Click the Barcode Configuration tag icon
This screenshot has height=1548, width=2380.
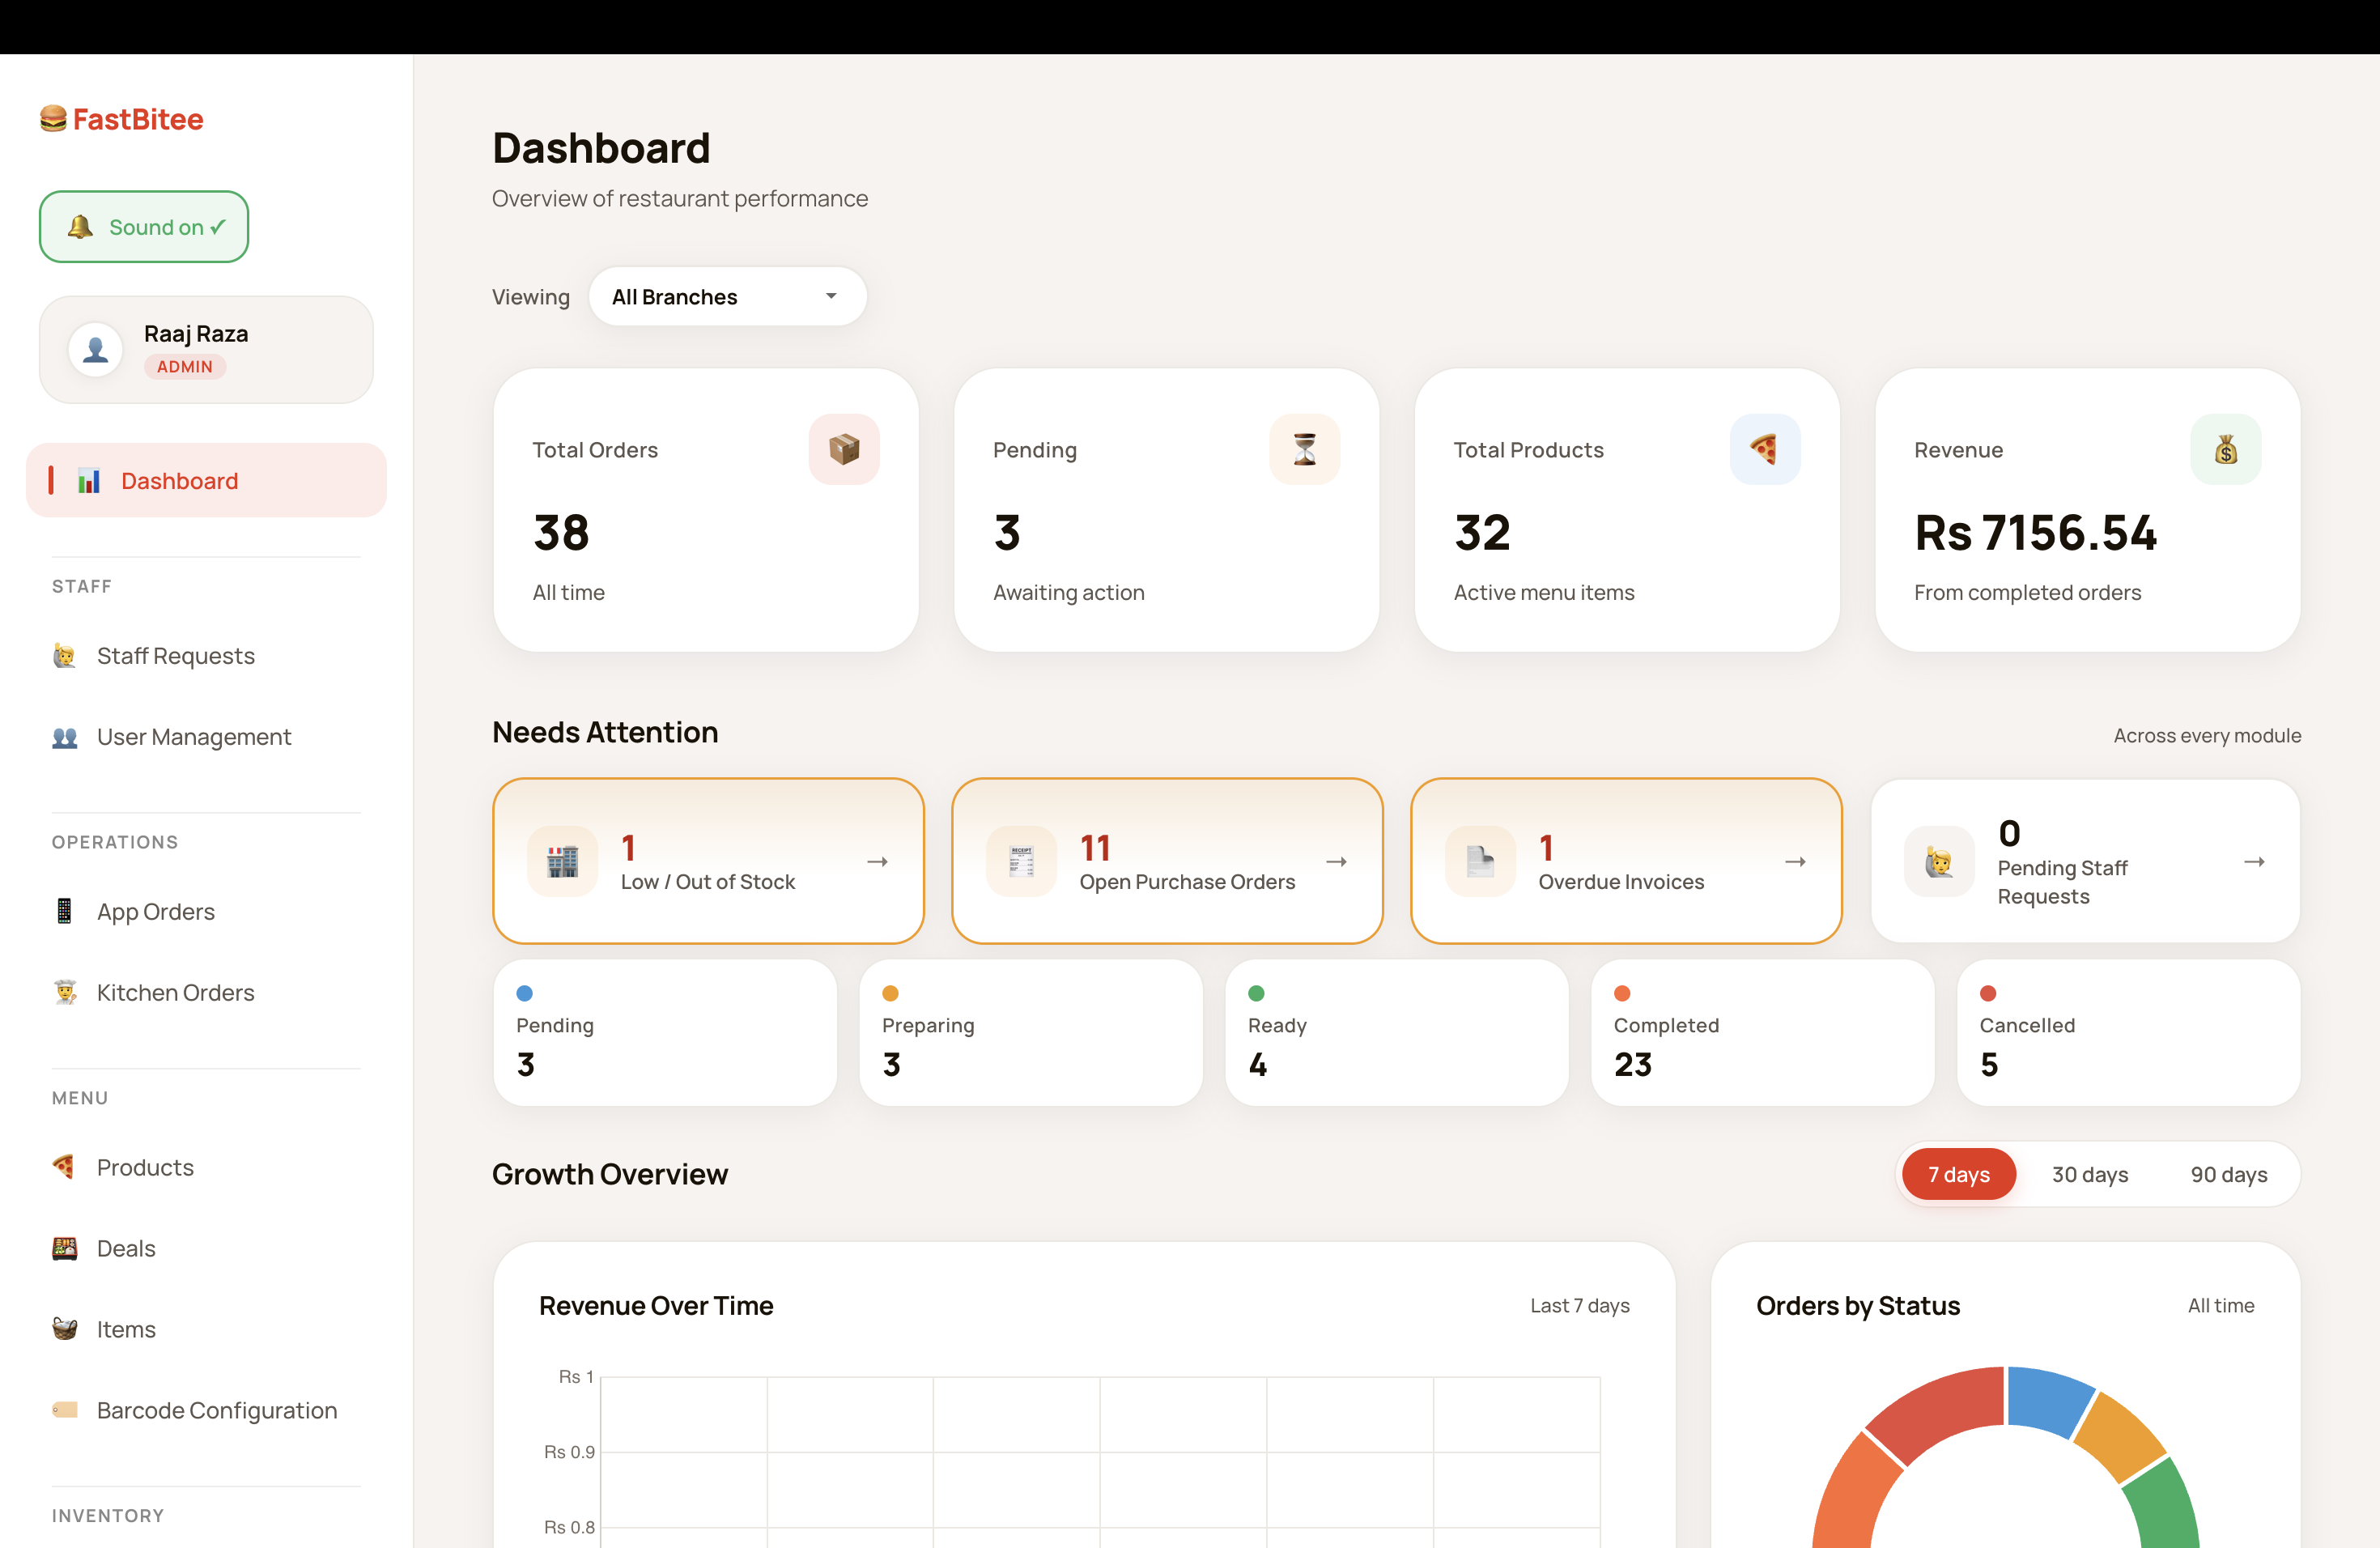click(65, 1410)
